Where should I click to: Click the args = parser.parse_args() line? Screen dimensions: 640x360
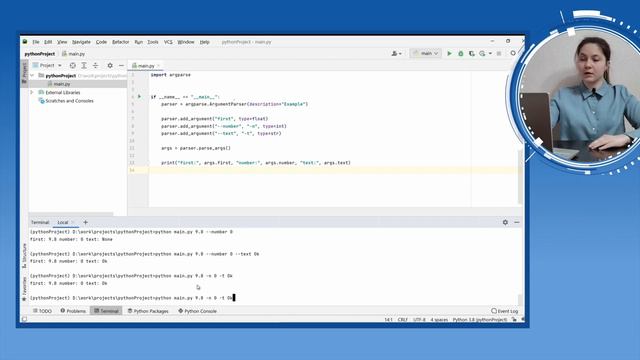point(196,148)
